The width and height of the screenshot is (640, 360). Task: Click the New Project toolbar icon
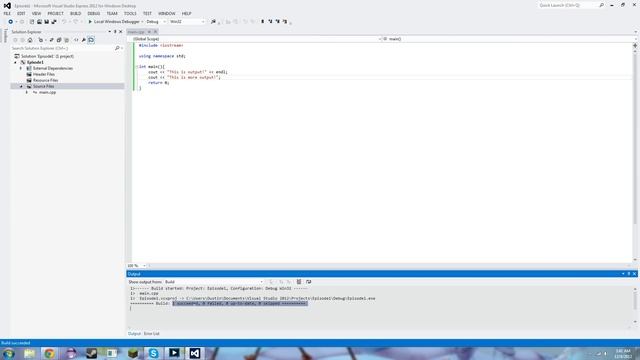coord(31,22)
